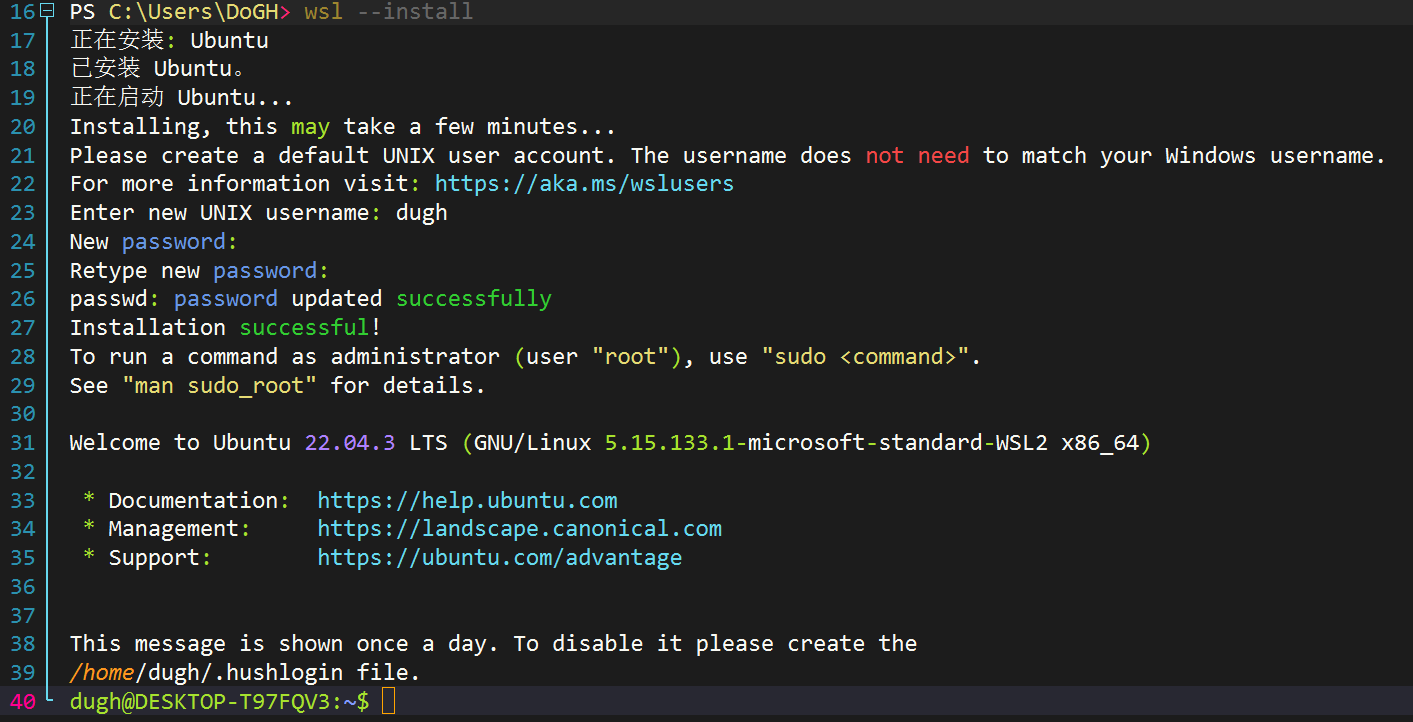This screenshot has height=722, width=1413.
Task: Click the '/home/dugh/.hushlogin file.' text
Action: coord(245,673)
